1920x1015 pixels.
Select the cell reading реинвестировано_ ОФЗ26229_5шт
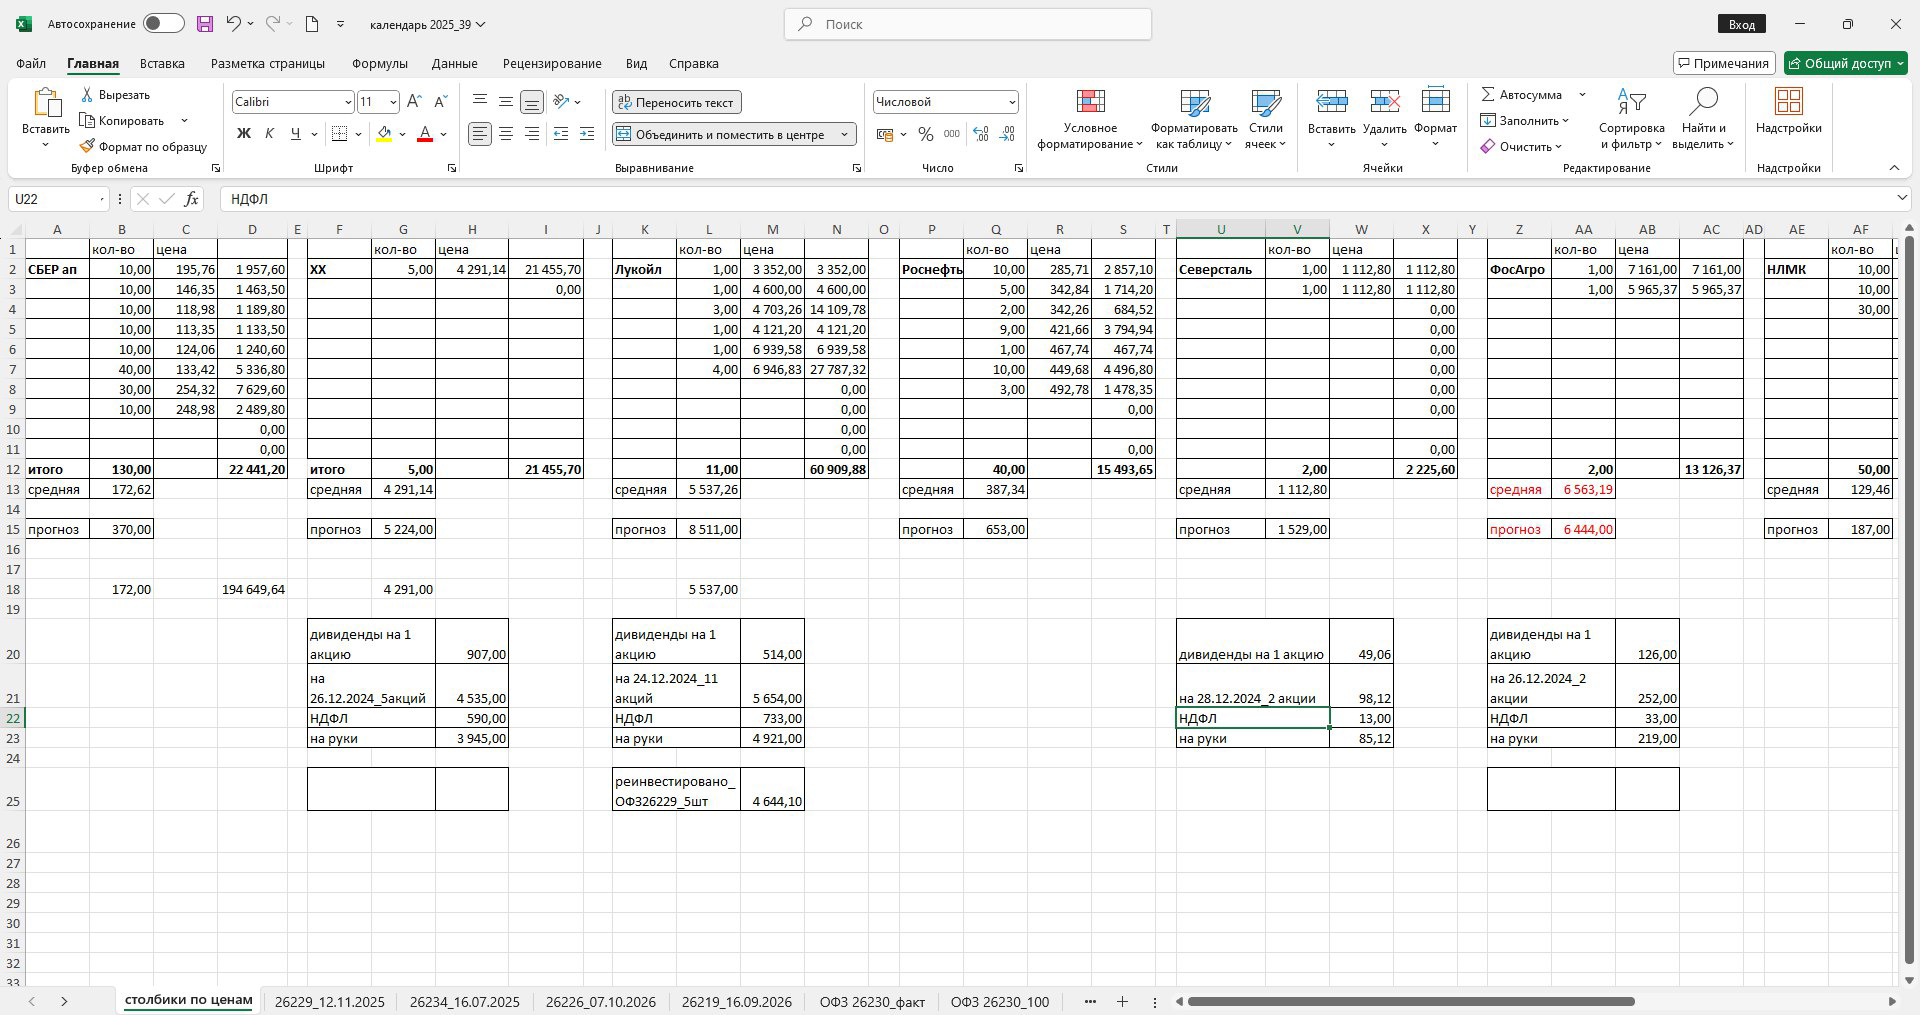click(x=676, y=789)
